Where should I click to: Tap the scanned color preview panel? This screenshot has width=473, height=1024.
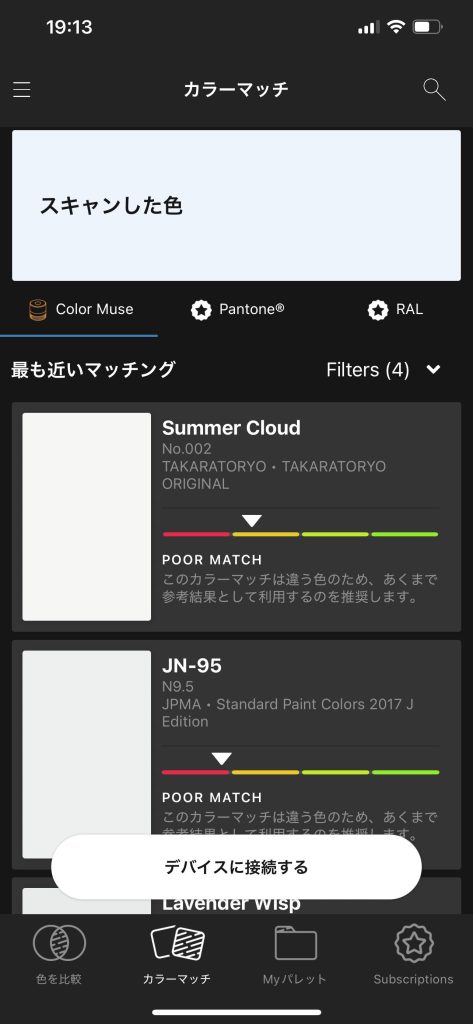[x=236, y=205]
